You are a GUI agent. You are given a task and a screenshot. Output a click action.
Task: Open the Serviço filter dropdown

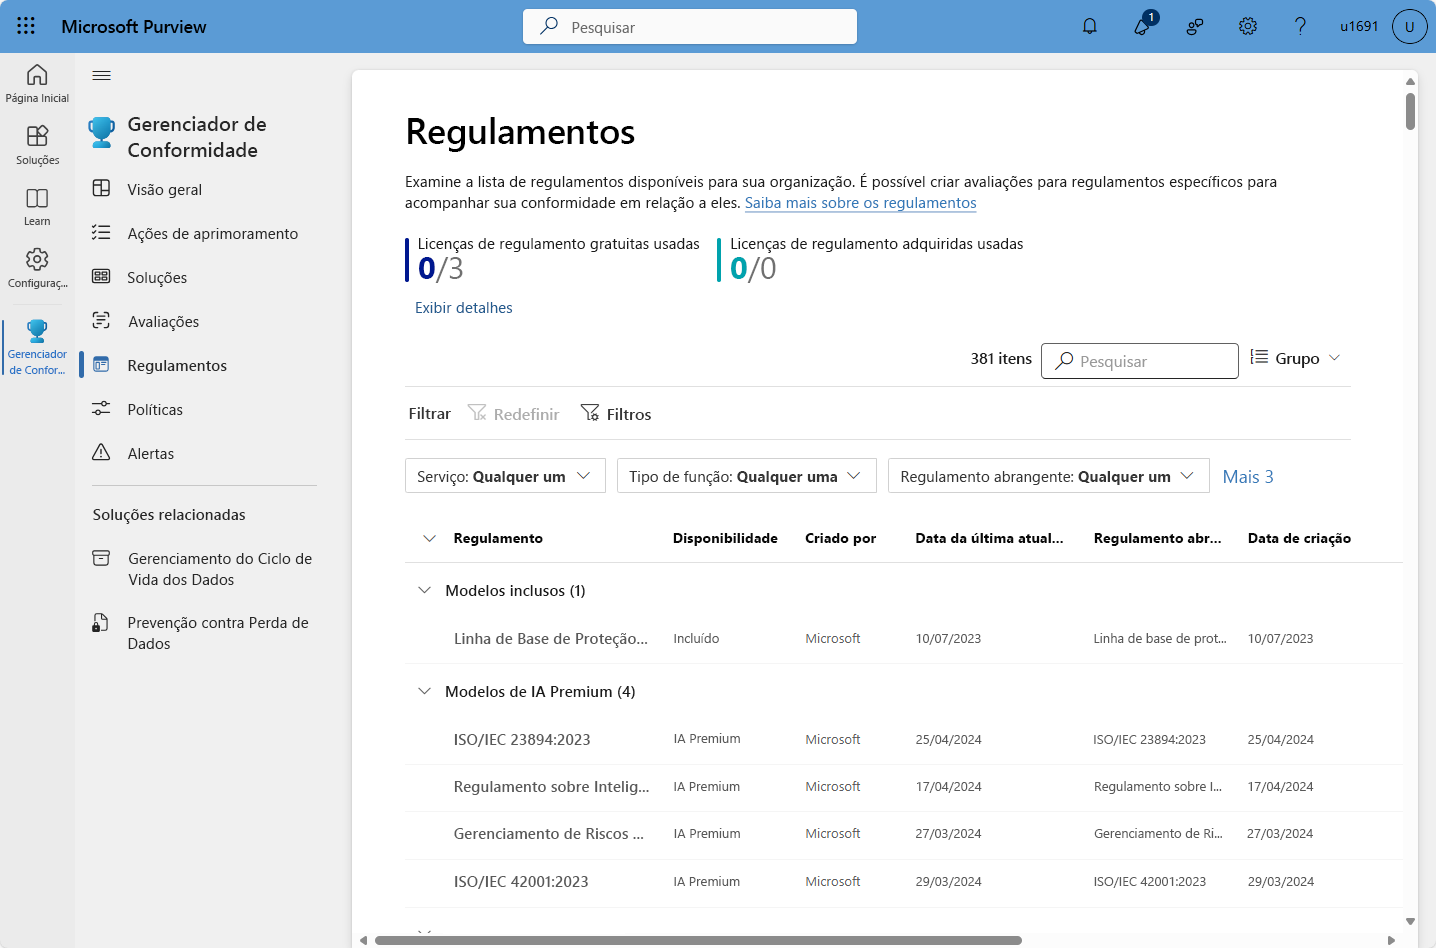(505, 476)
